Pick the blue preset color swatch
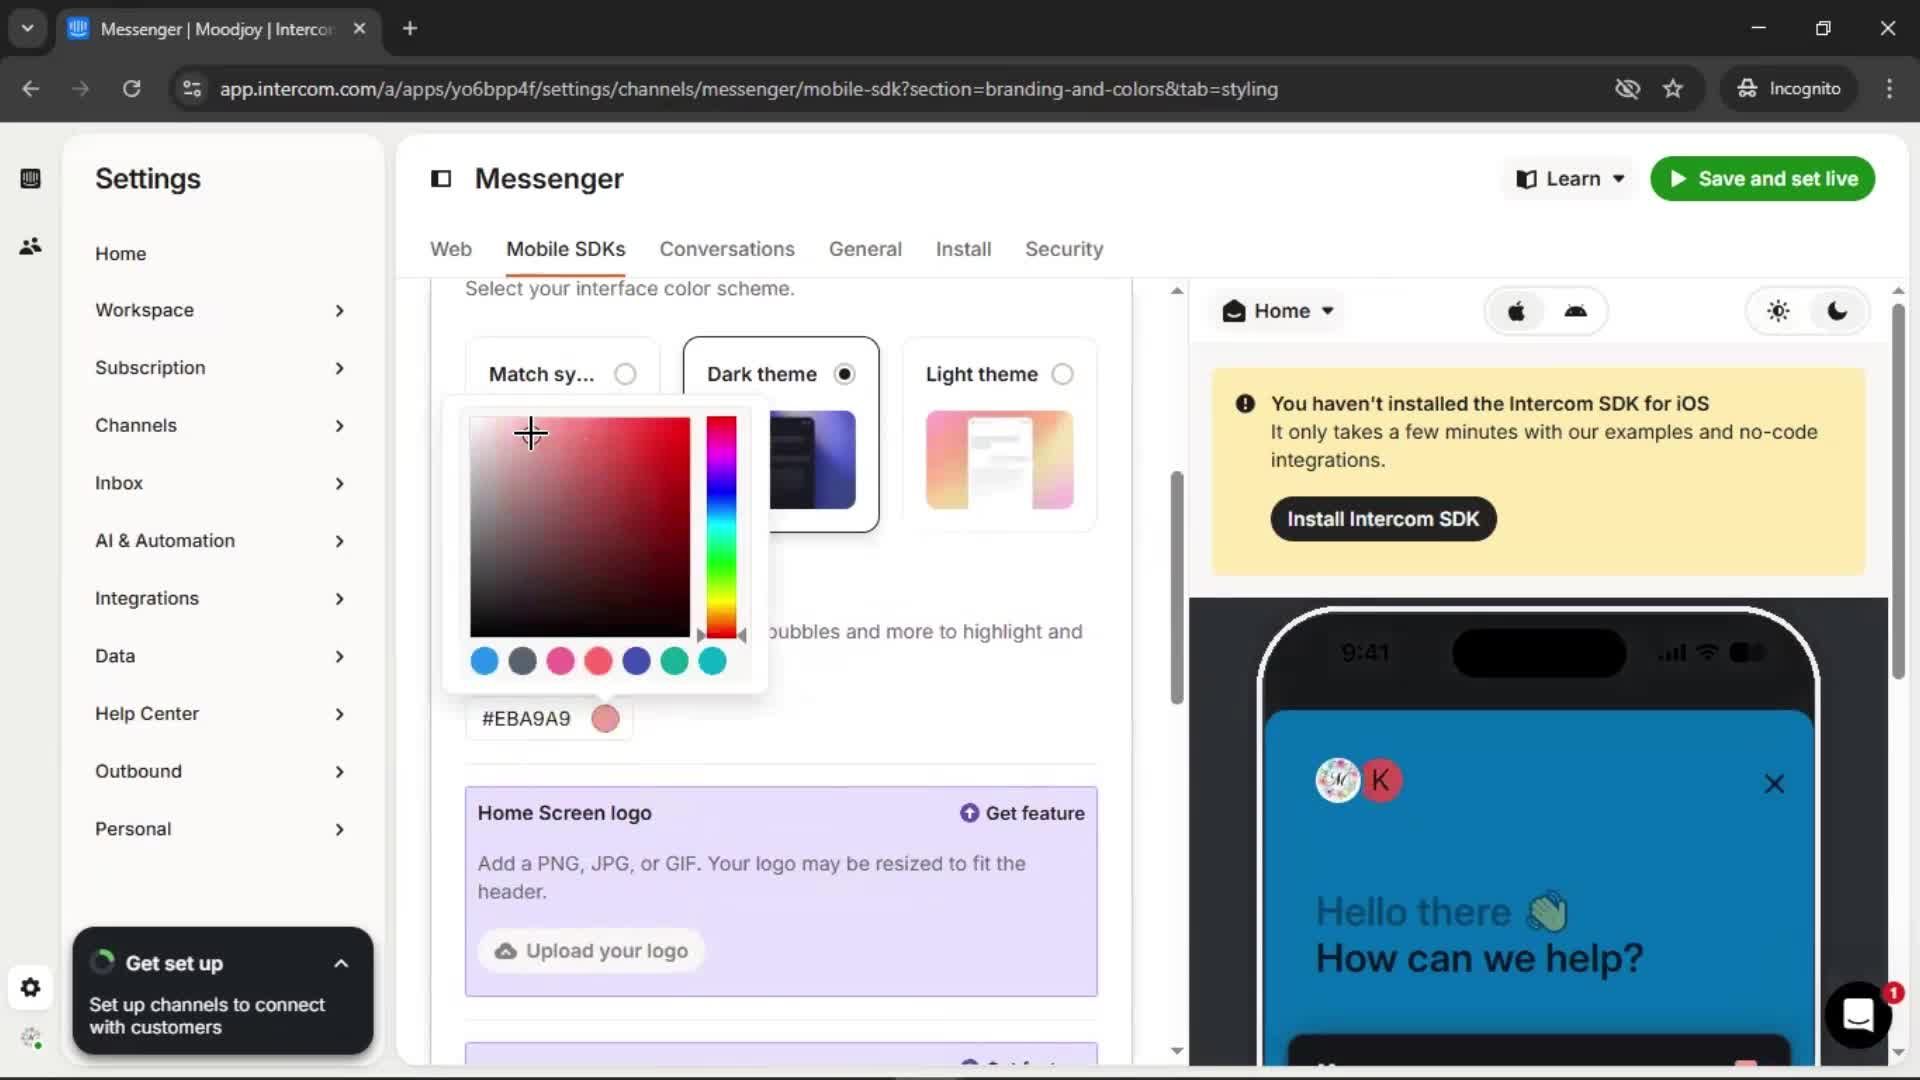 click(x=485, y=661)
